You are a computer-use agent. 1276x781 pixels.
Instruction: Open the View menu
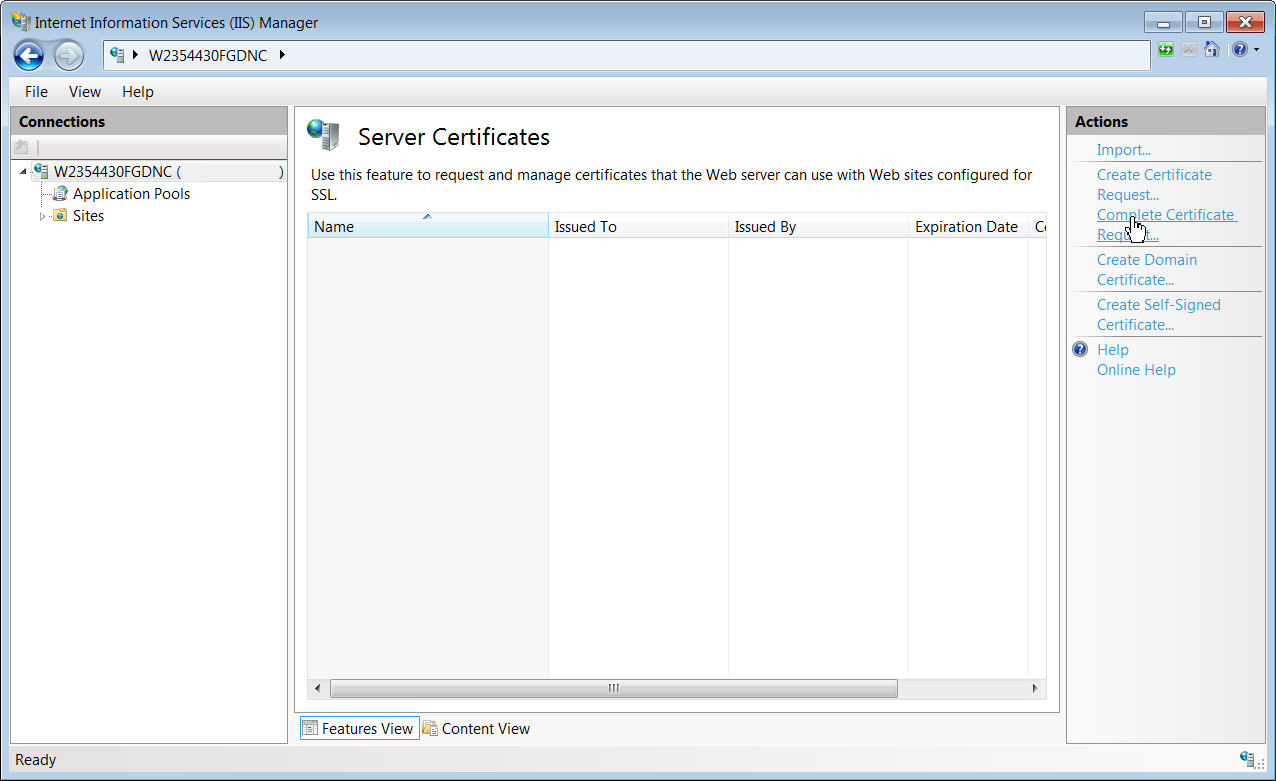84,92
